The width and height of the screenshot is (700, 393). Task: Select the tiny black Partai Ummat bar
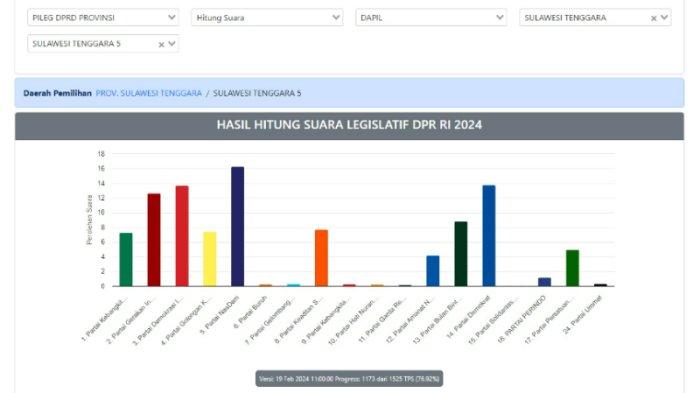click(600, 284)
